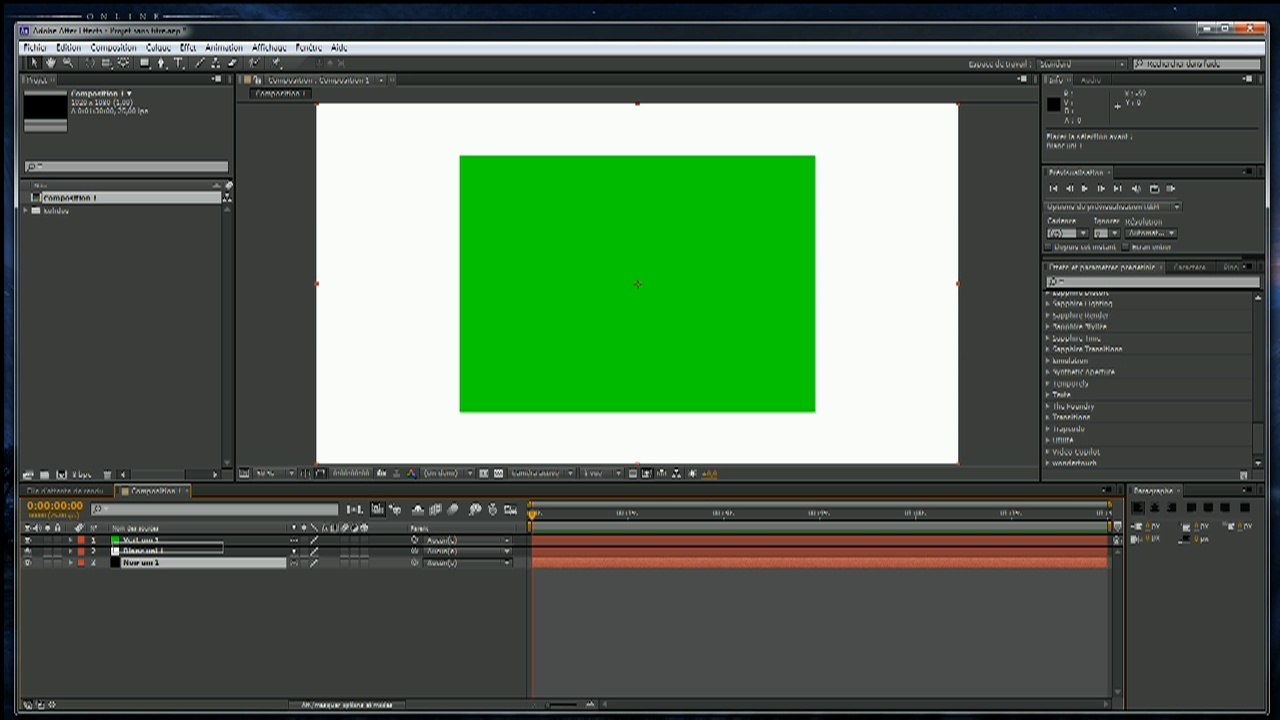Step forward one frame in Preview panel
This screenshot has width=1280, height=720.
tap(1102, 188)
